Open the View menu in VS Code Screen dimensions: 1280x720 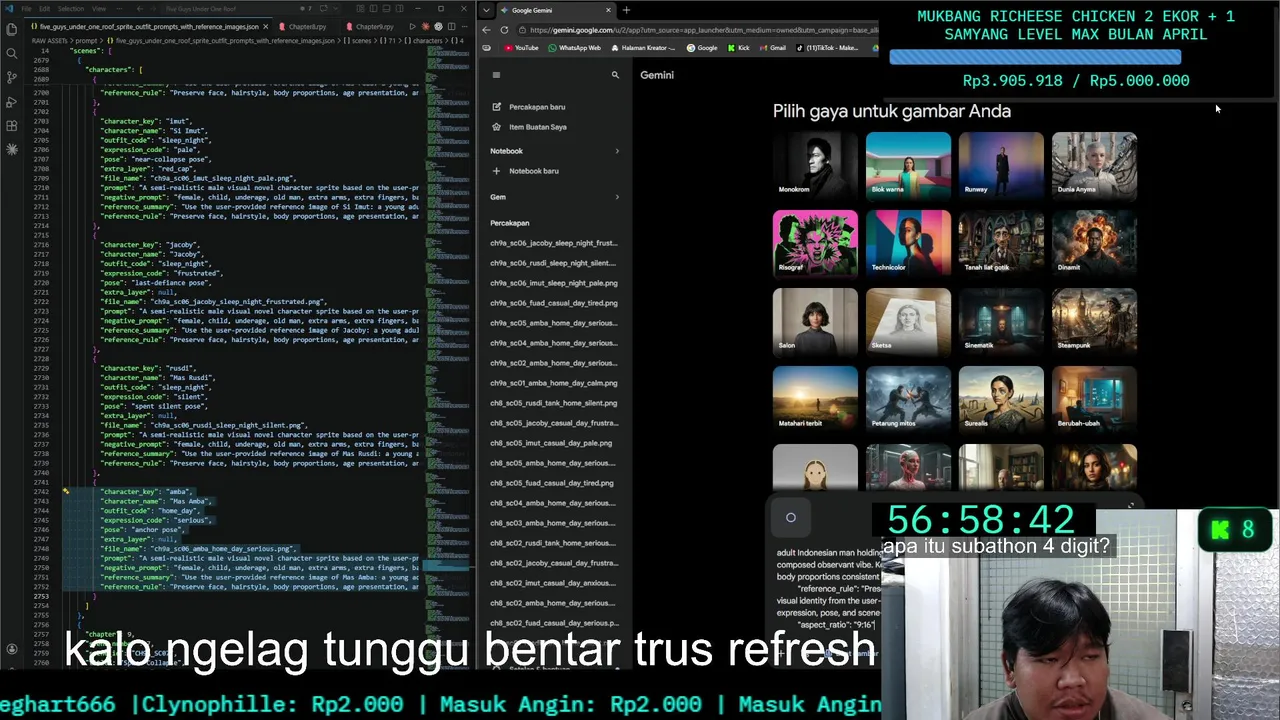99,9
